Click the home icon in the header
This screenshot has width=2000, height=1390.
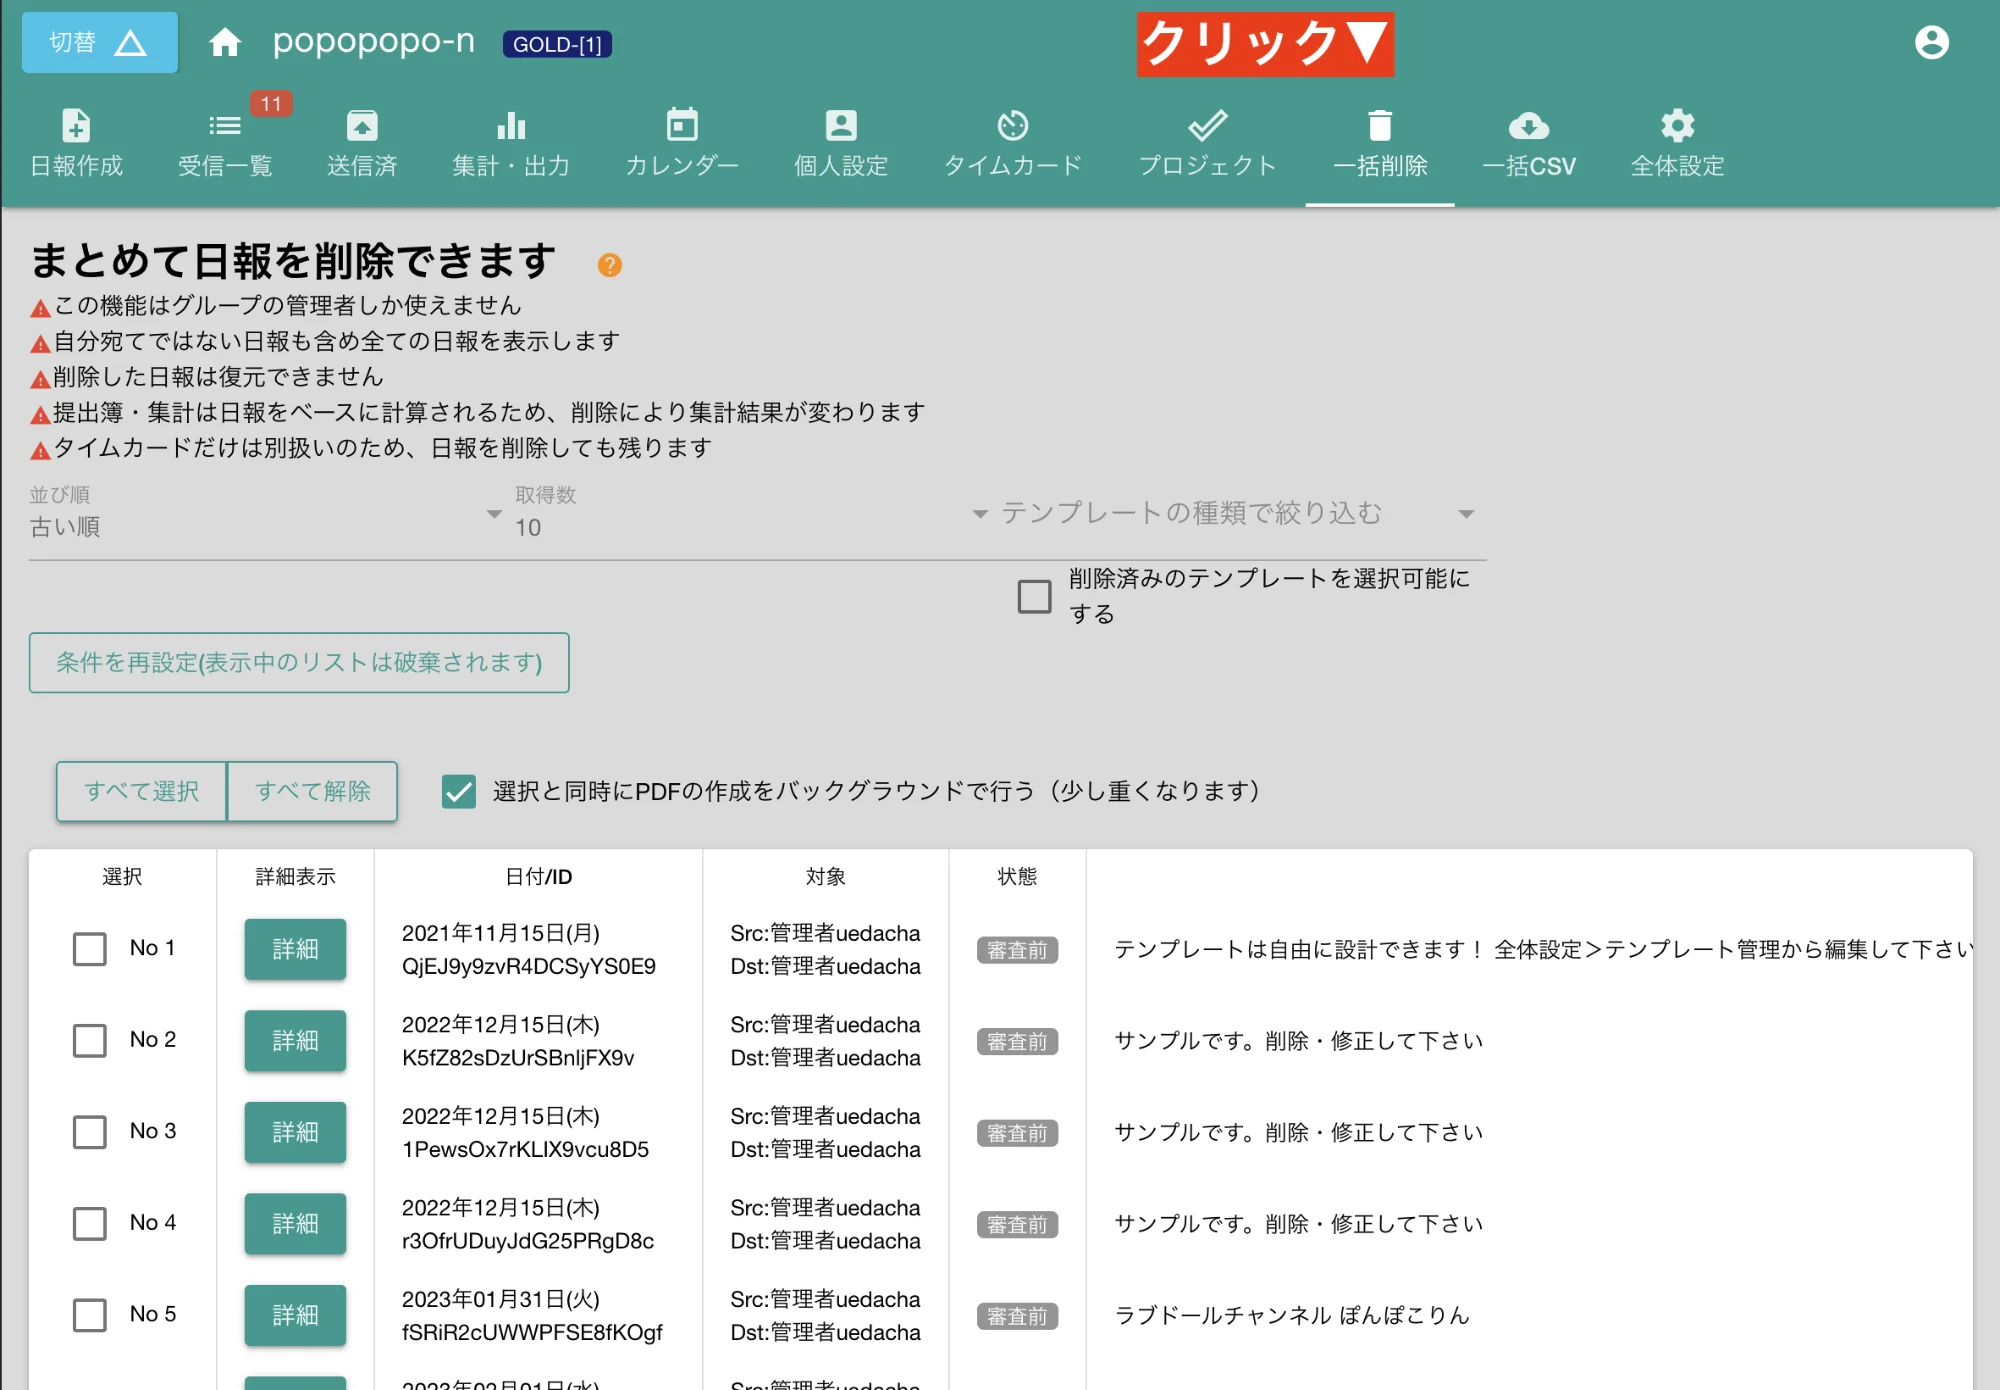tap(225, 42)
